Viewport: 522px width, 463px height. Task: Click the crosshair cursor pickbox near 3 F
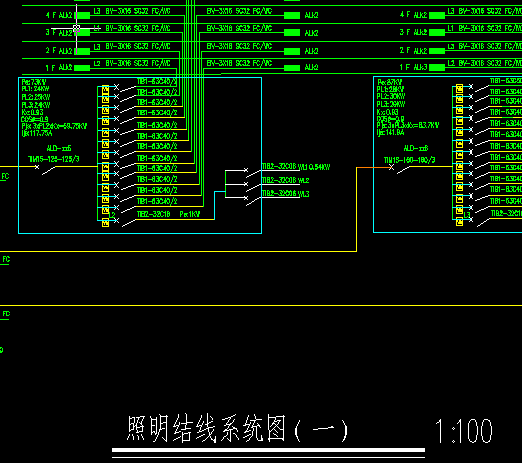pos(76,29)
